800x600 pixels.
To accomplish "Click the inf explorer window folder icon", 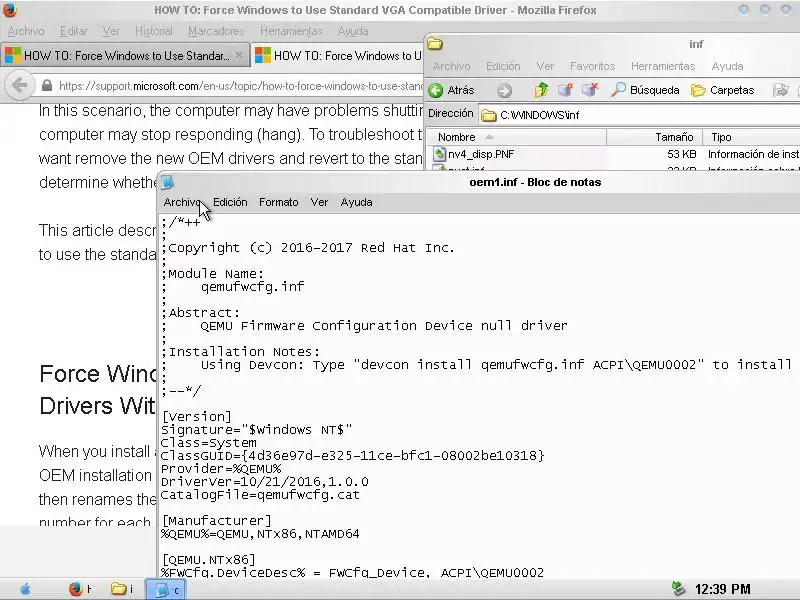I will (x=435, y=44).
